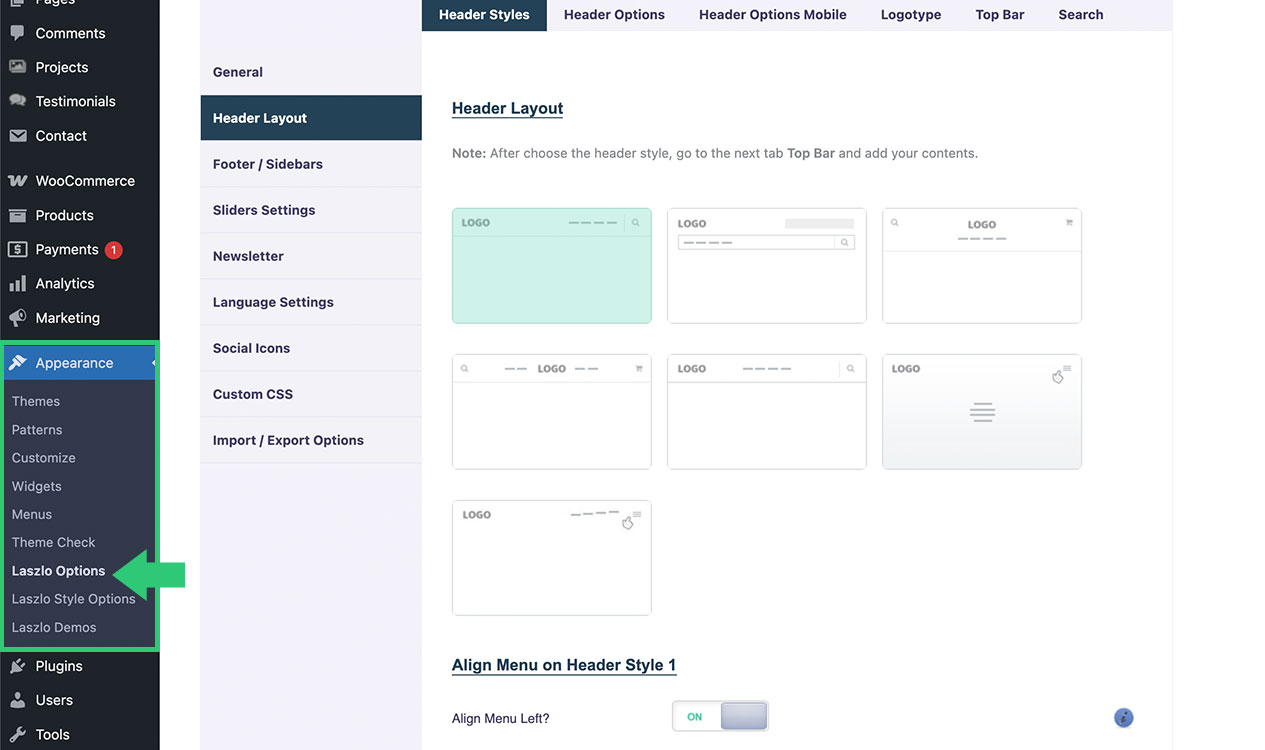Click the Users person icon
Image resolution: width=1265 pixels, height=750 pixels.
click(x=18, y=700)
